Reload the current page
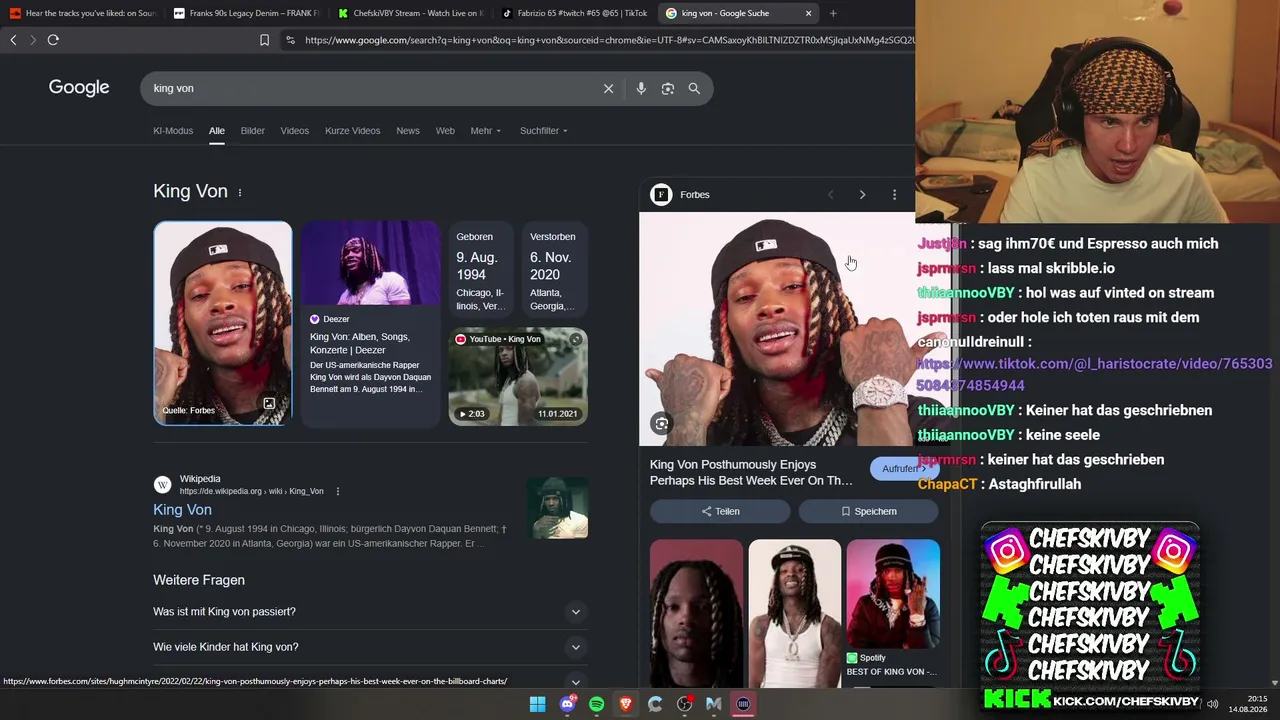This screenshot has width=1280, height=720. [x=53, y=40]
